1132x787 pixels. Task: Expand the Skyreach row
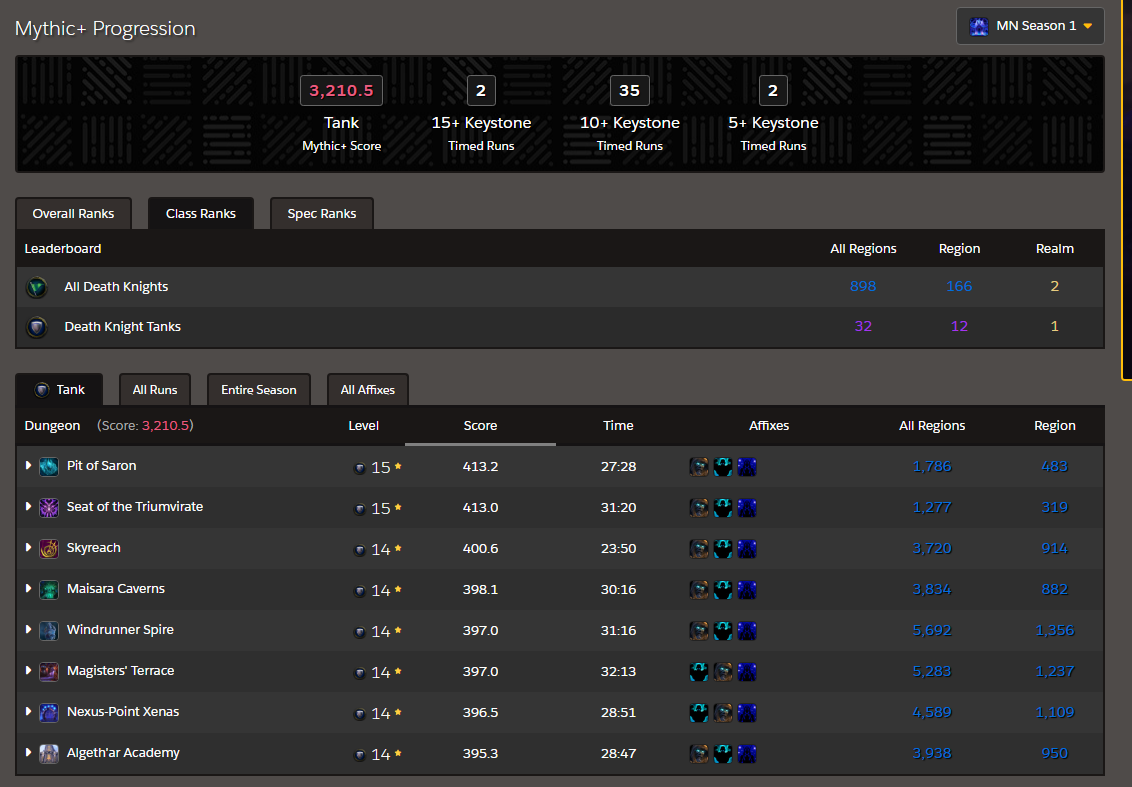[x=28, y=548]
